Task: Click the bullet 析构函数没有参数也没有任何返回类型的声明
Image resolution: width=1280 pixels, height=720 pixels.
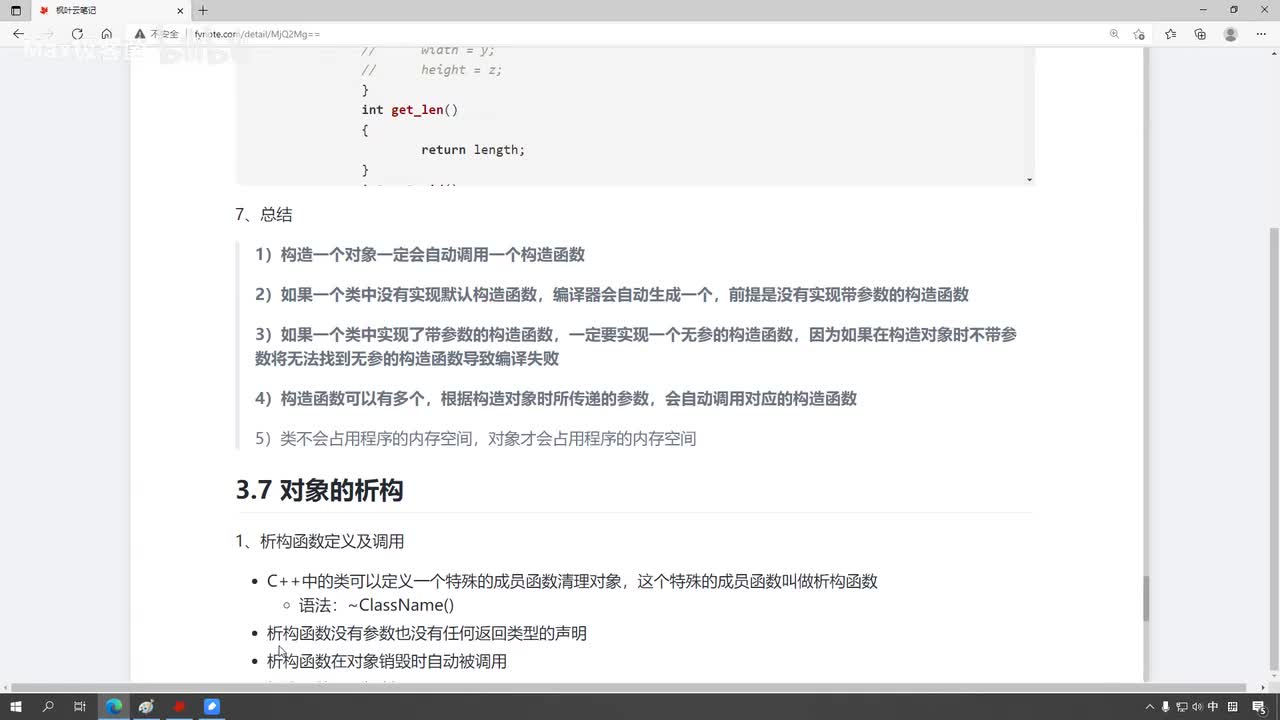Action: tap(427, 633)
